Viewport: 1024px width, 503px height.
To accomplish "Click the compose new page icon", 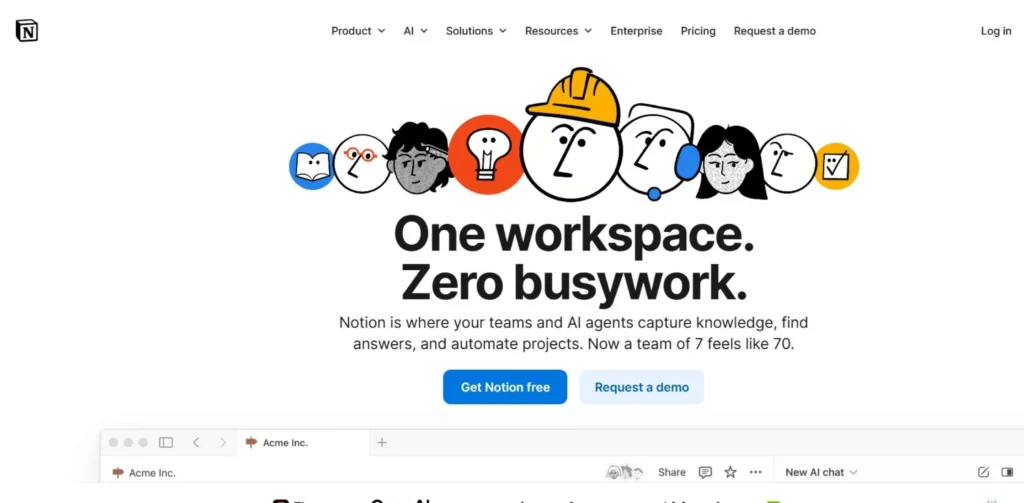I will (x=983, y=472).
